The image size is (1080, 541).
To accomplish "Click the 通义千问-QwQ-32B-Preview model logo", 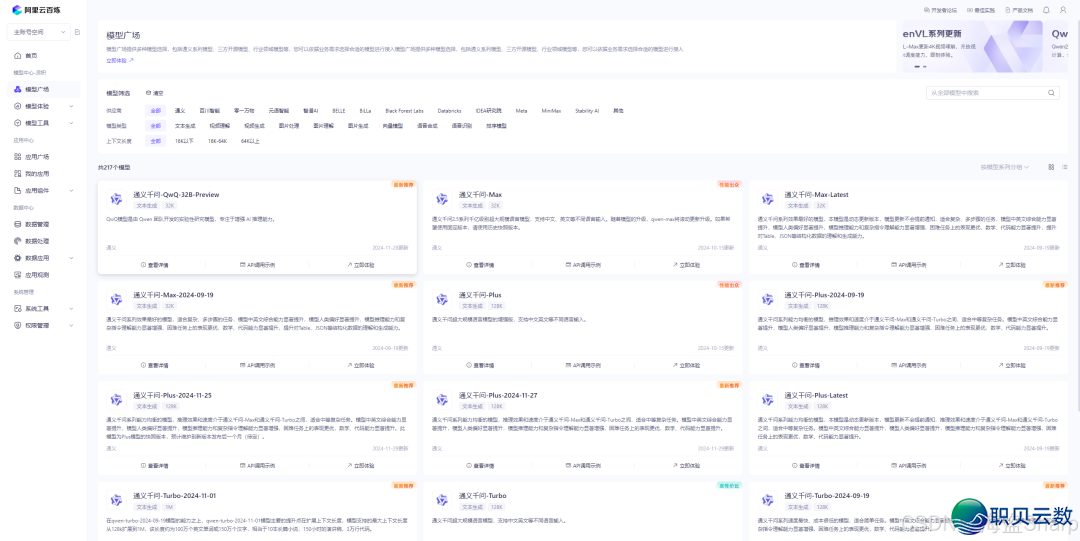I will 116,199.
